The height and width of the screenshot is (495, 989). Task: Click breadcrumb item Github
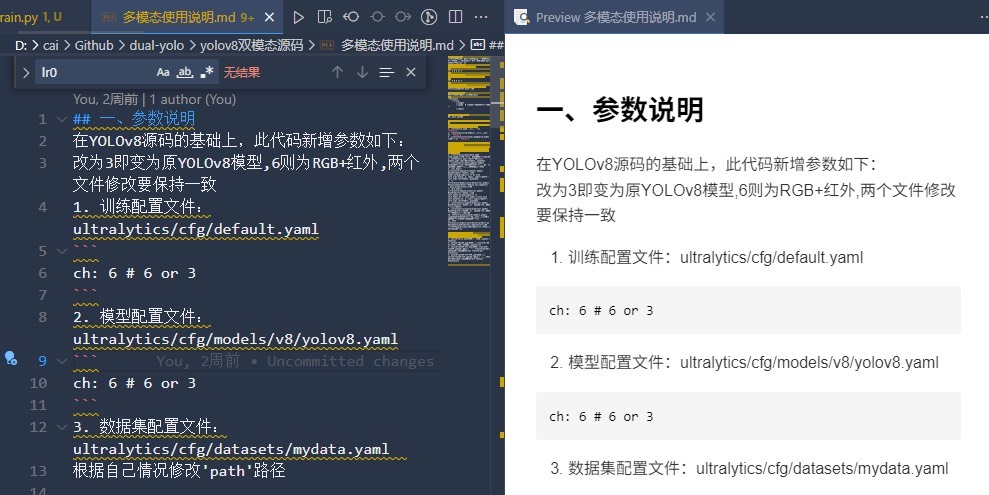point(94,45)
